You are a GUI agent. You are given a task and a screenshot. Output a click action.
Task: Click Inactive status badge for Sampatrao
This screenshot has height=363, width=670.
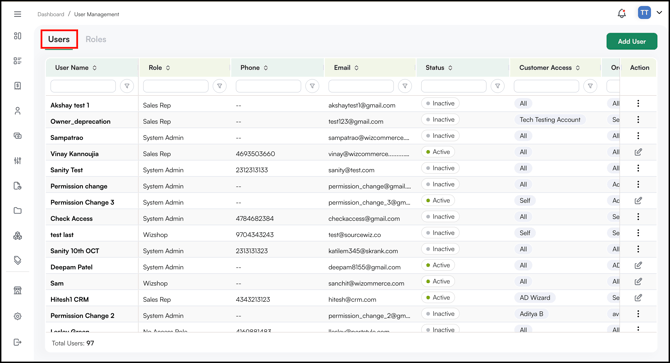coord(440,136)
